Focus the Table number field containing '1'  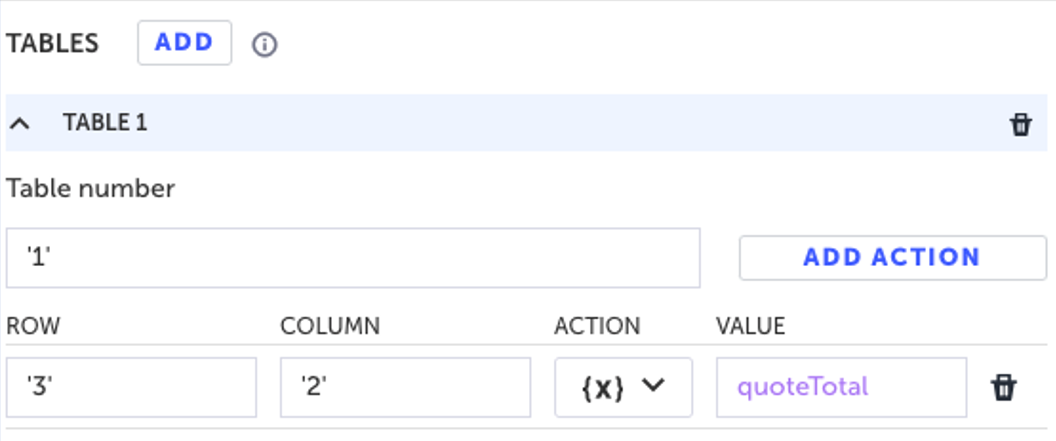tap(352, 258)
